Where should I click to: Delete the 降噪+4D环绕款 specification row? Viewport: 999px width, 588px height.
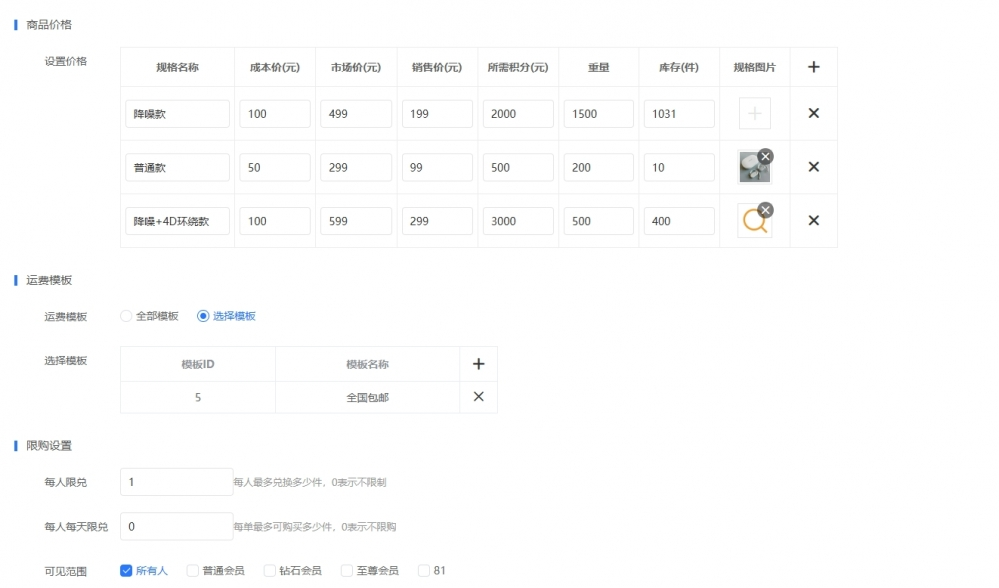click(813, 221)
